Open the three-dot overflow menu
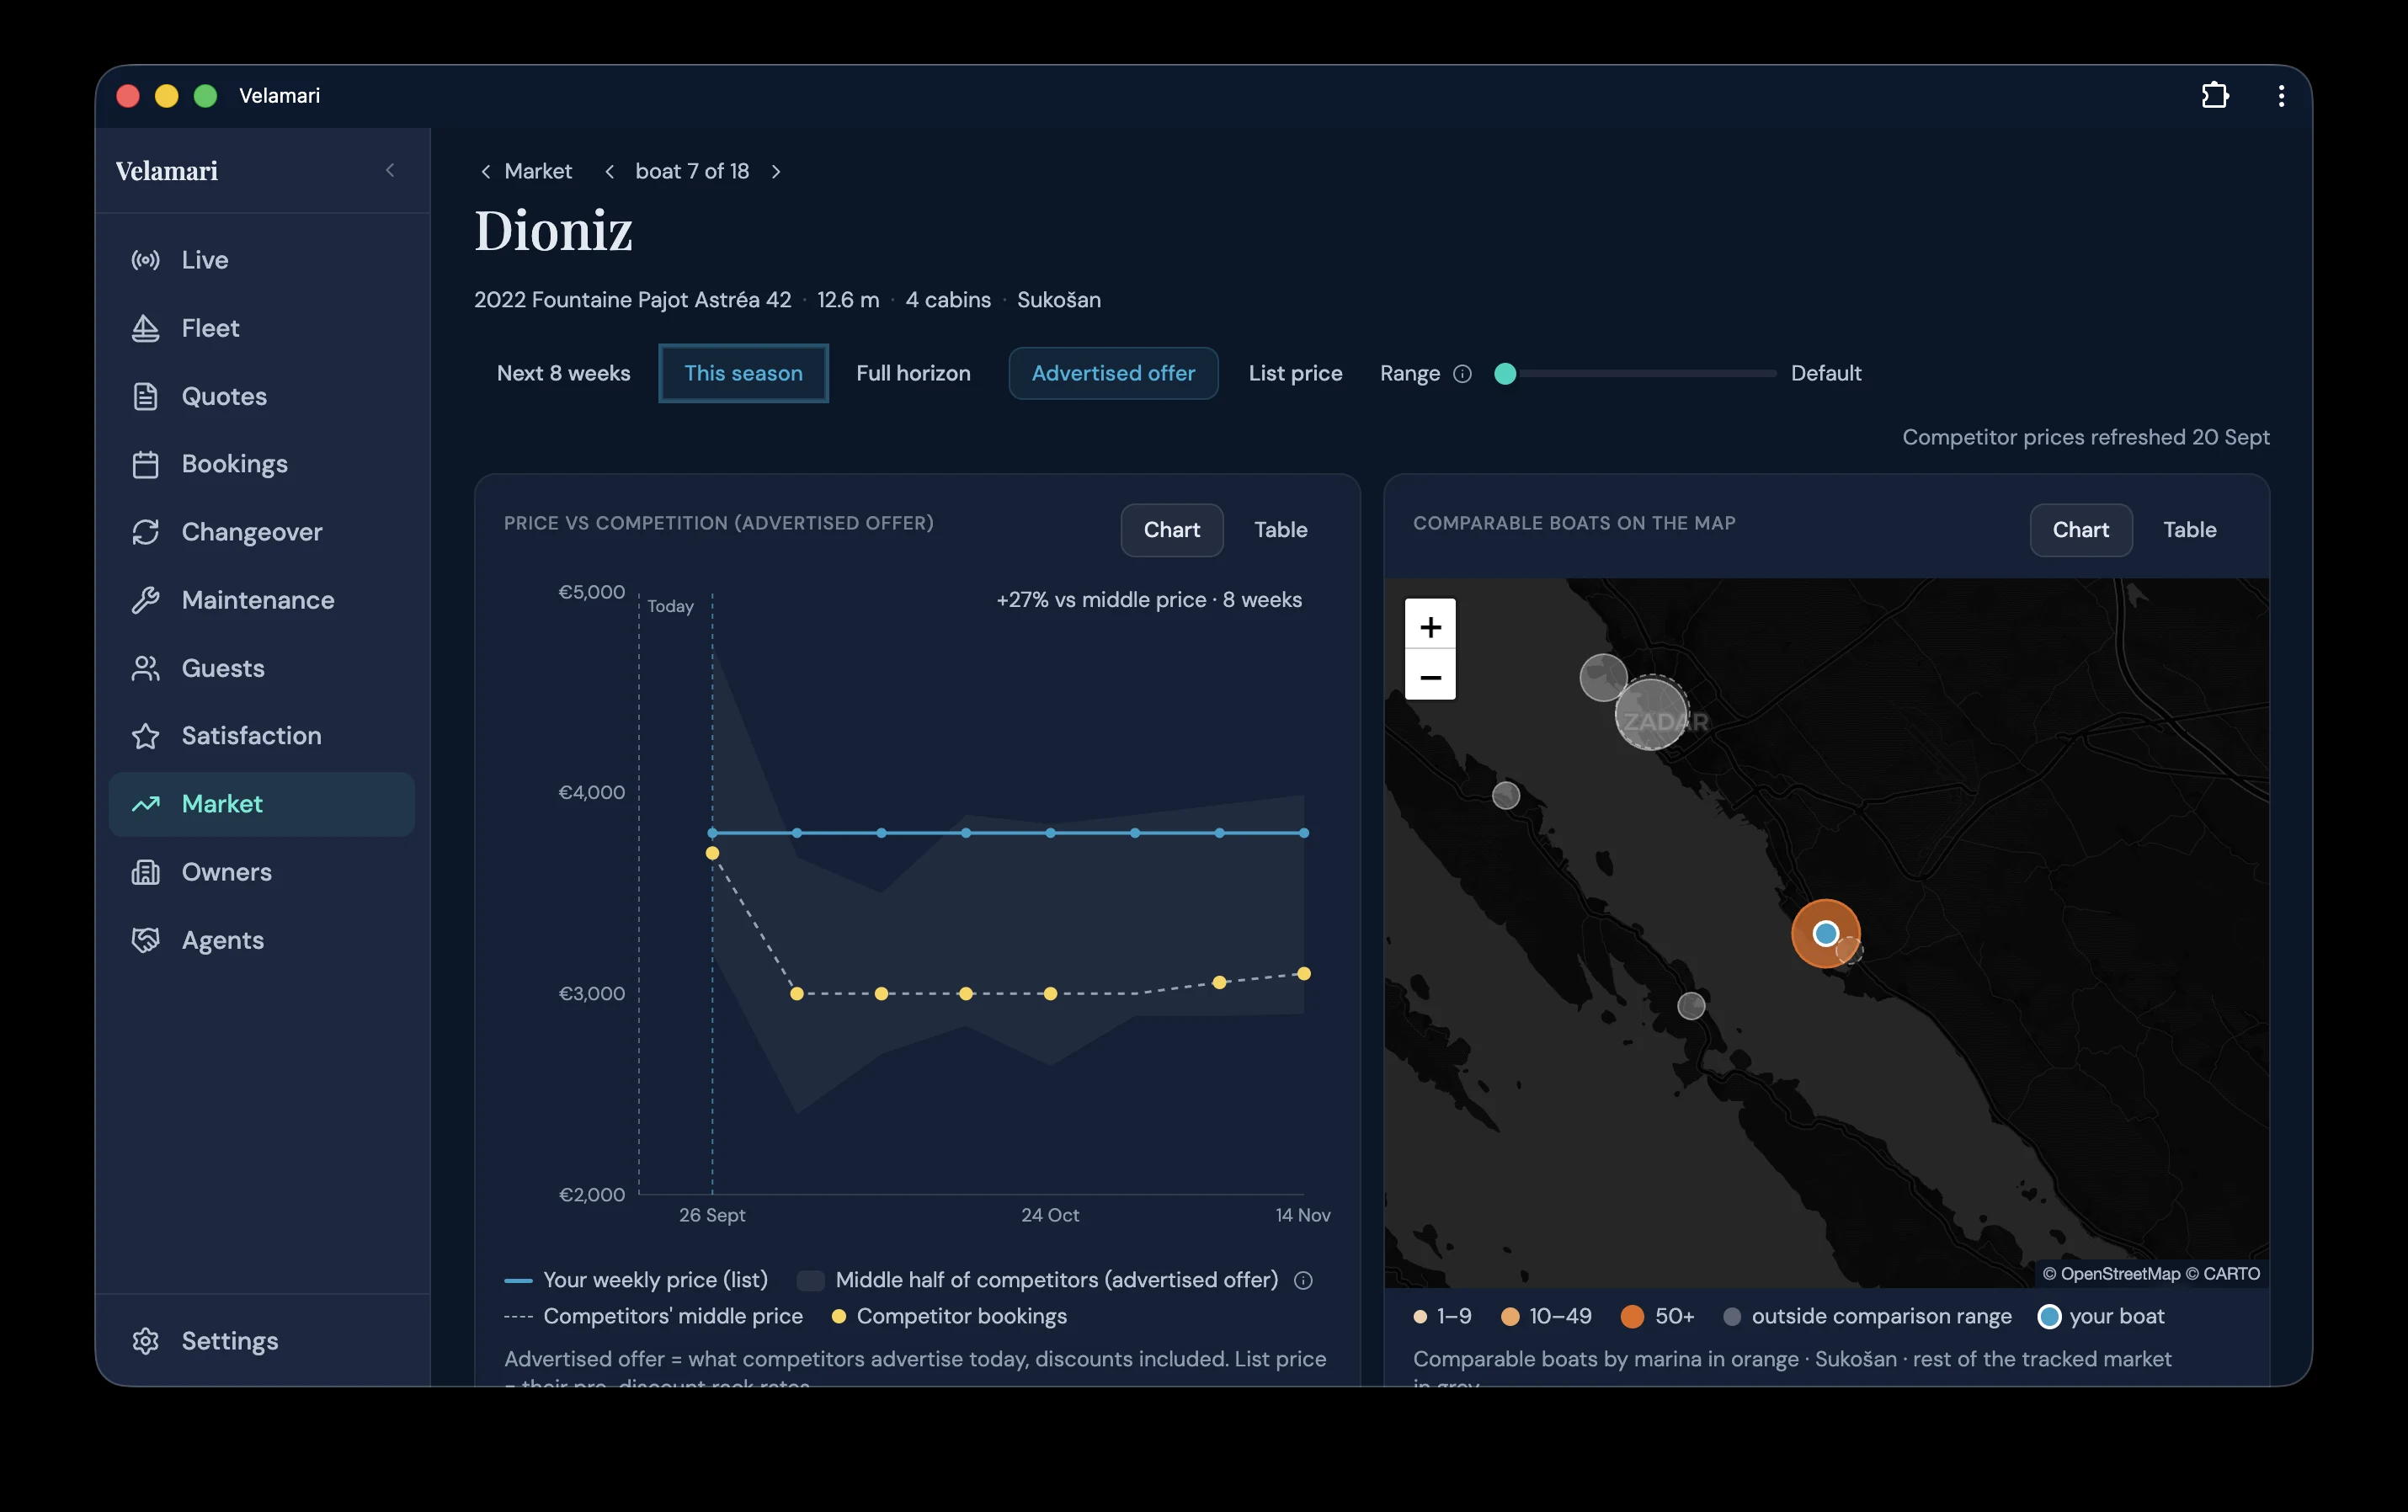The image size is (2408, 1512). (x=2281, y=95)
